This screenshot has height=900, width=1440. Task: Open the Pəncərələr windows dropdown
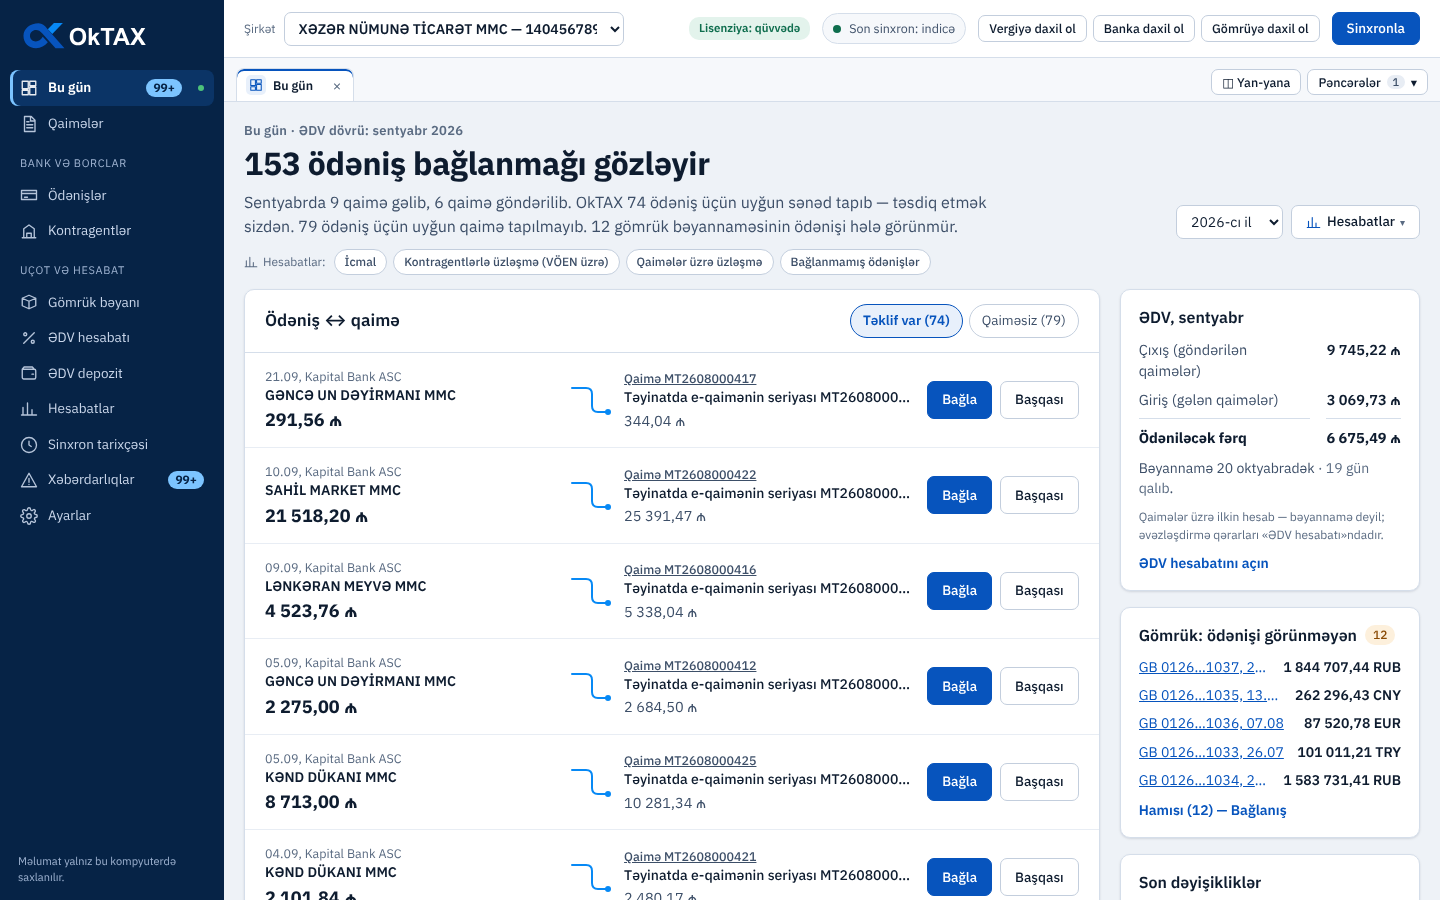pos(1367,82)
